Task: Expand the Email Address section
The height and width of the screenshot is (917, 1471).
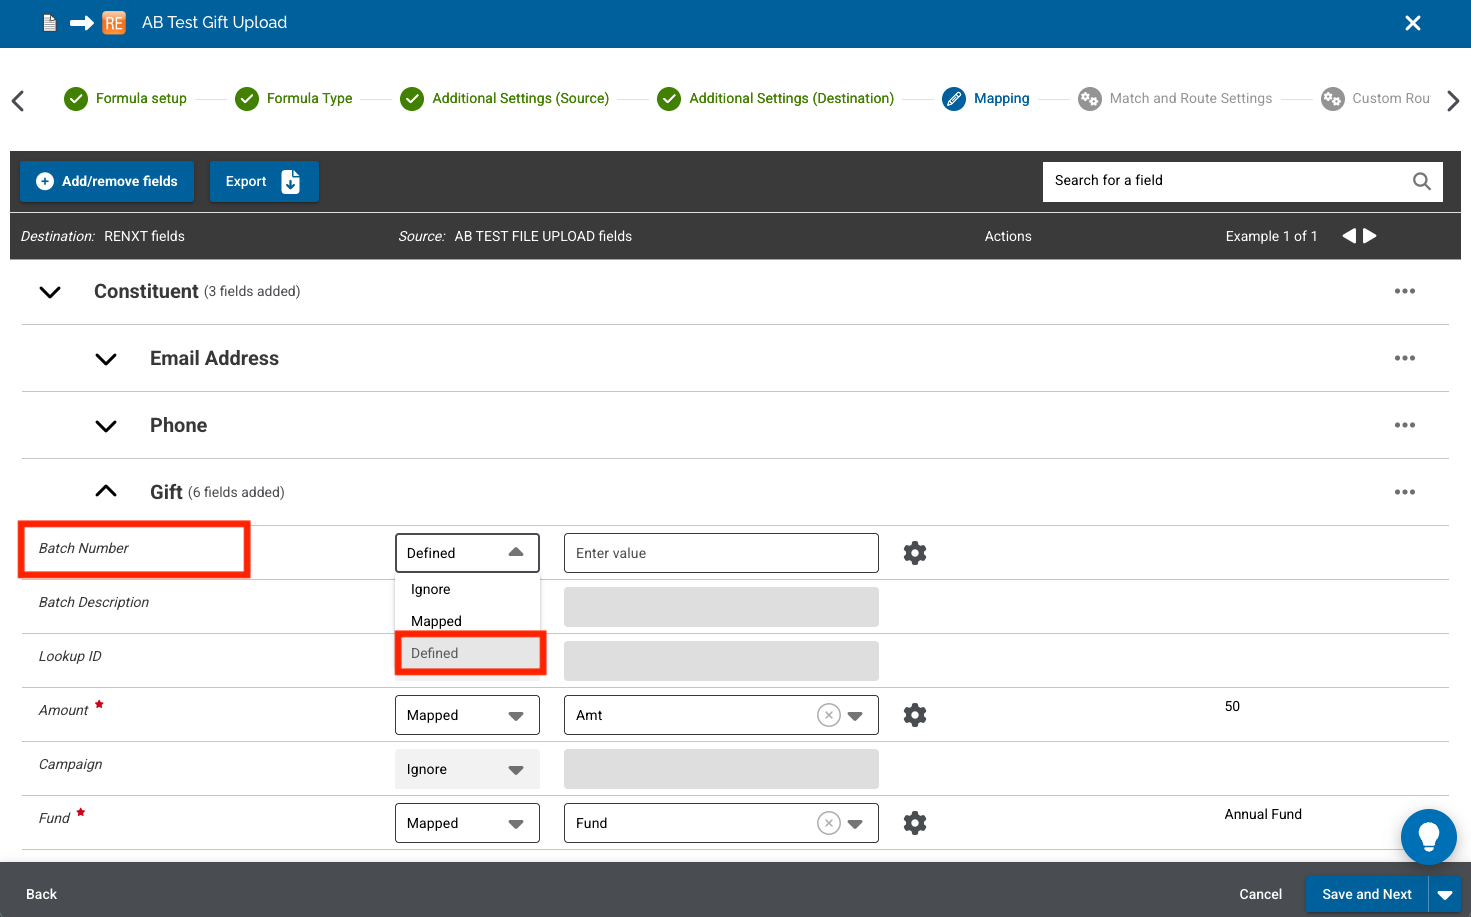Action: click(106, 359)
